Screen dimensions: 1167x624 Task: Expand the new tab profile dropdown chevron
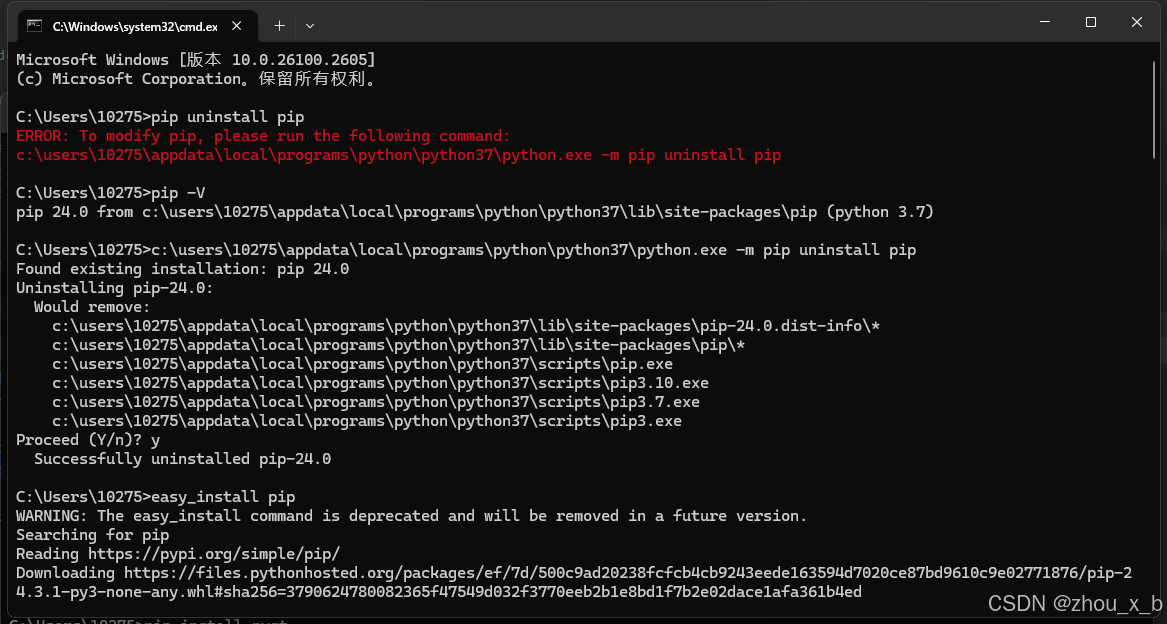[310, 26]
